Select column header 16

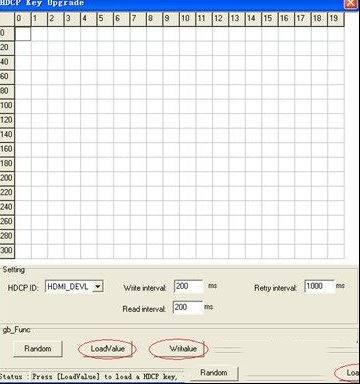coord(286,19)
